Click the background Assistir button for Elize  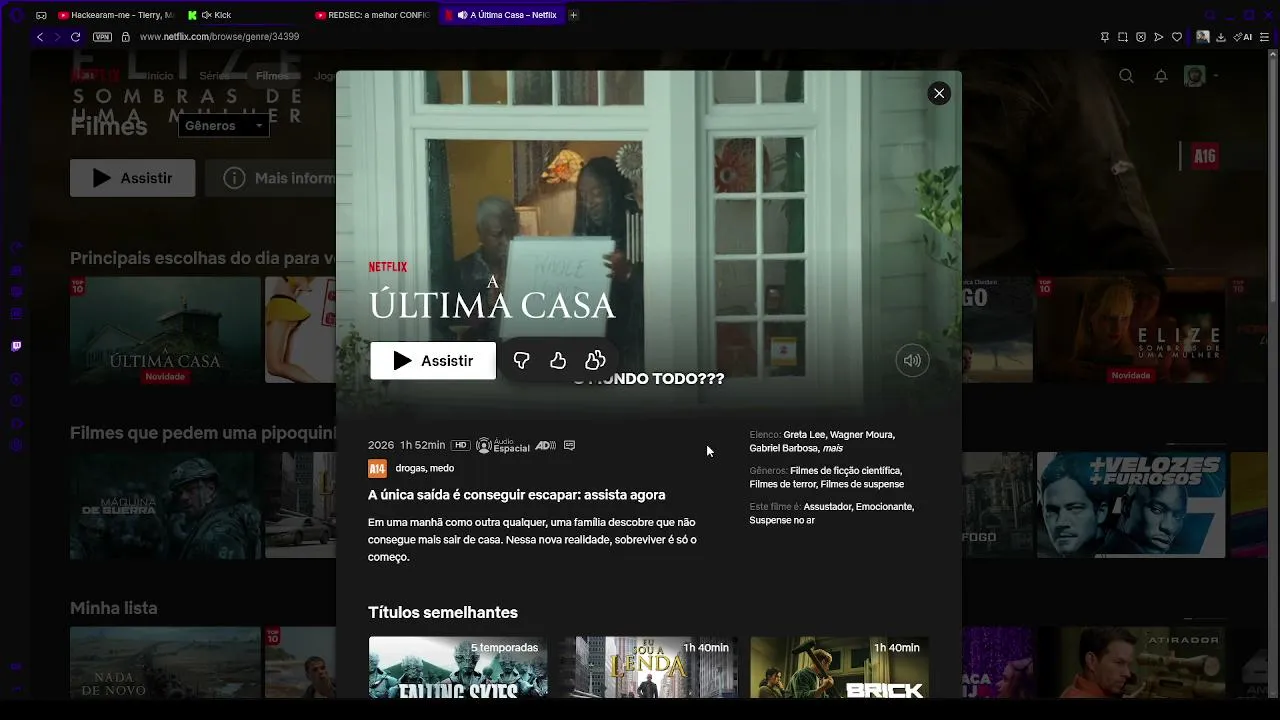(133, 178)
